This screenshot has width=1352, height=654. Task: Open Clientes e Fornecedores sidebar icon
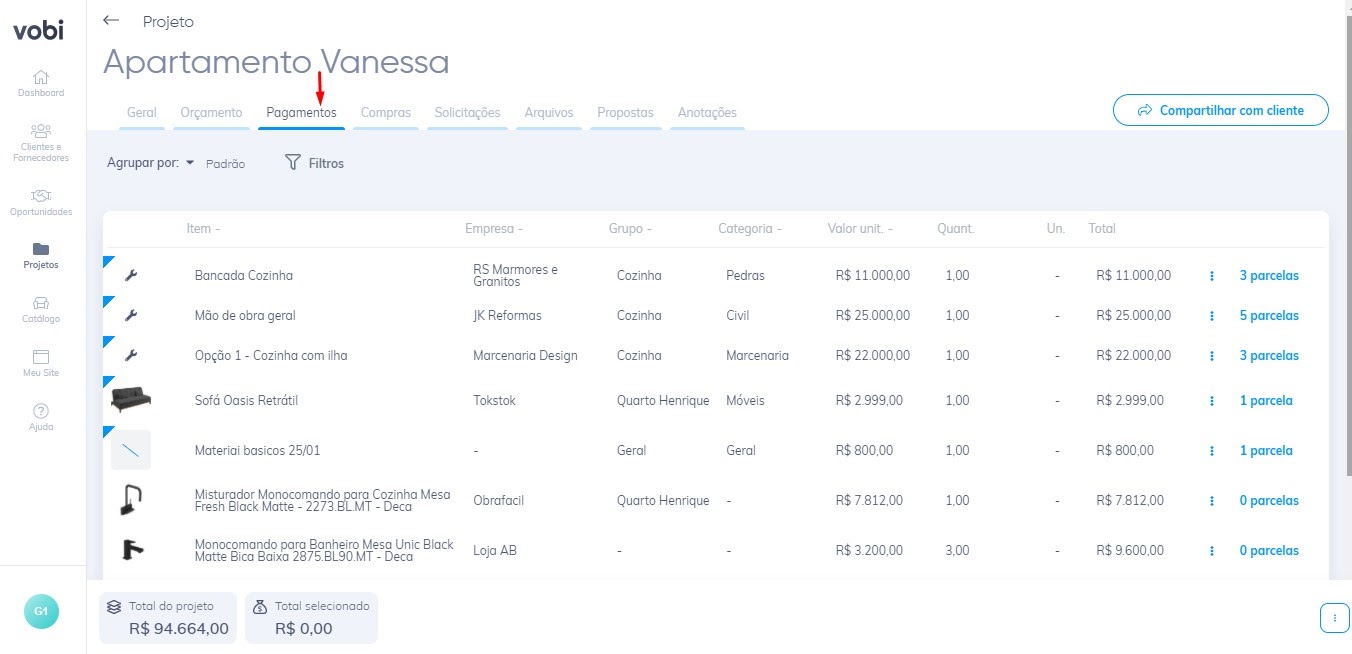(41, 131)
